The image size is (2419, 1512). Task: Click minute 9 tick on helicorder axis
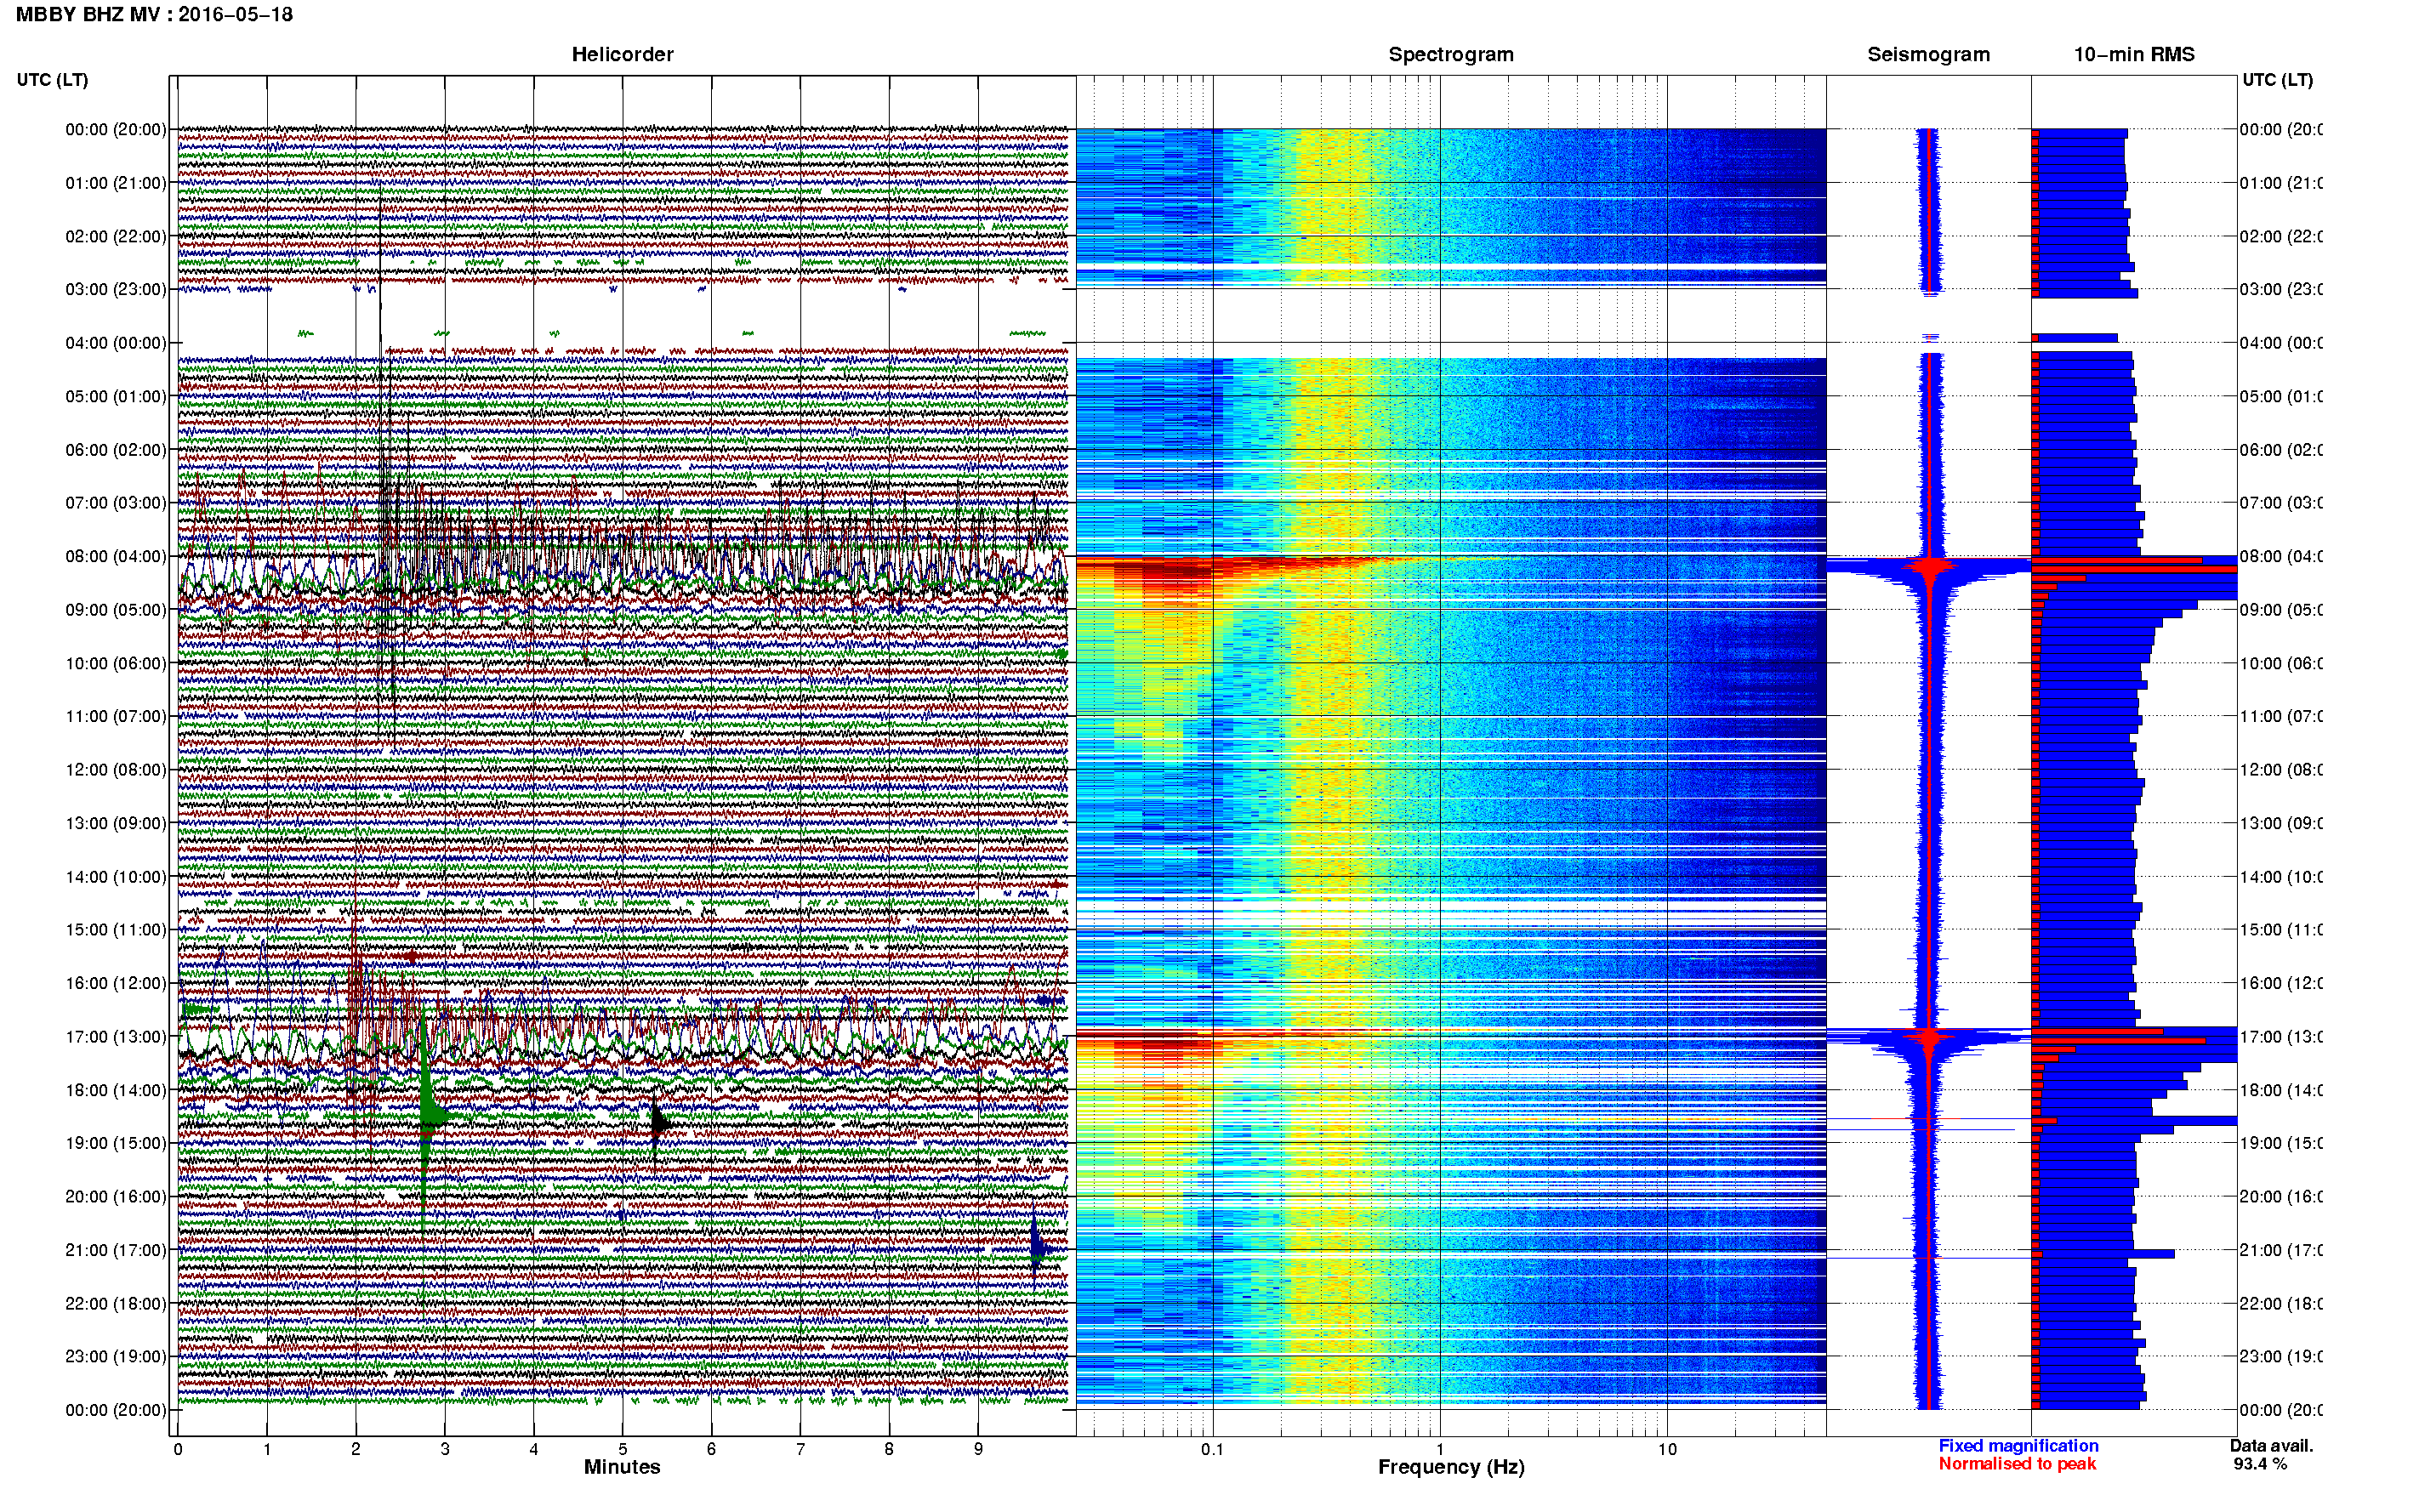coord(978,1450)
